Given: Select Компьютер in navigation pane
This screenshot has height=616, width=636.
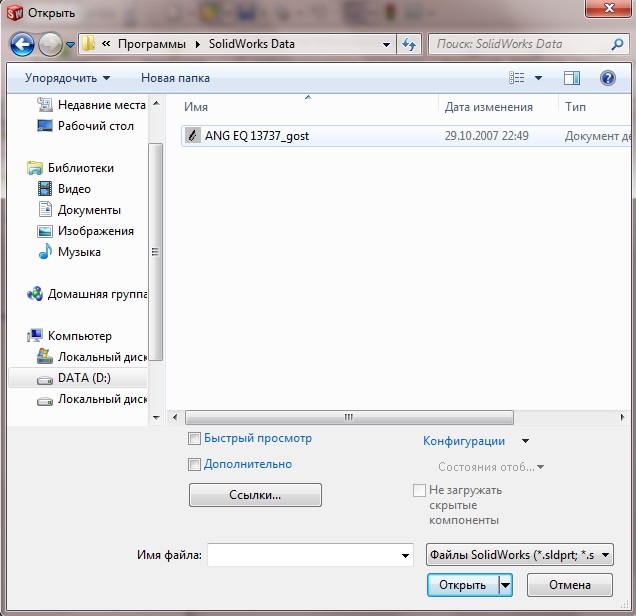Looking at the screenshot, I should (x=69, y=336).
